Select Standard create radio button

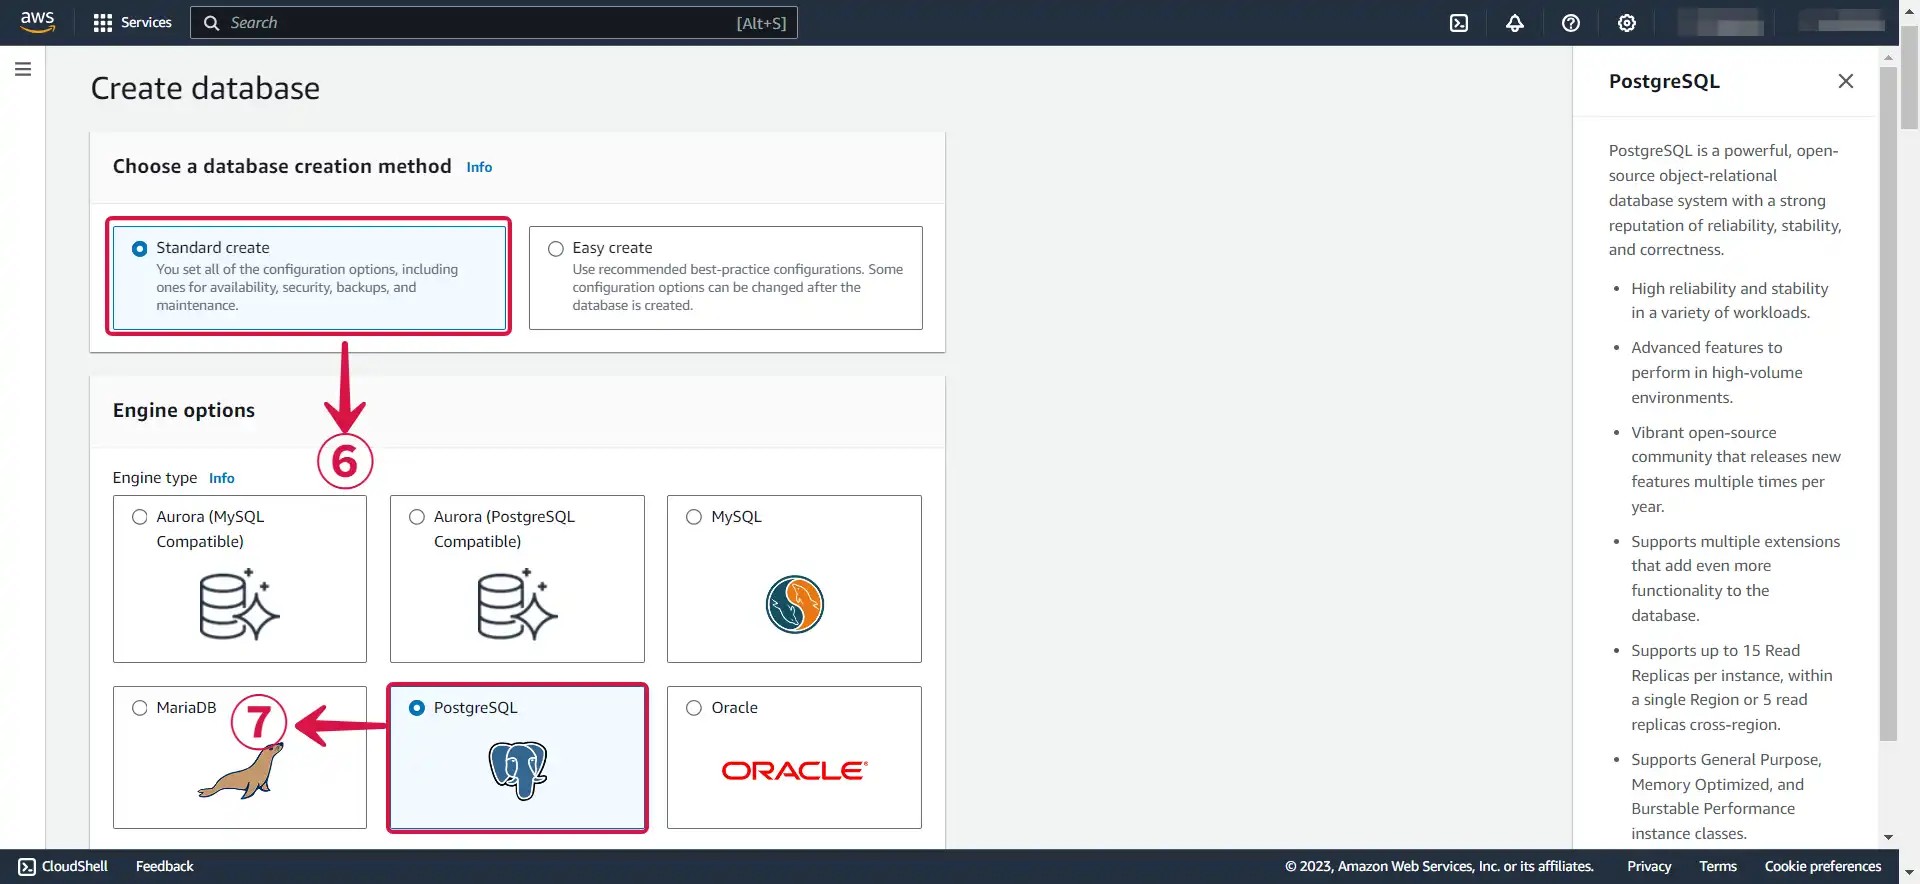140,249
